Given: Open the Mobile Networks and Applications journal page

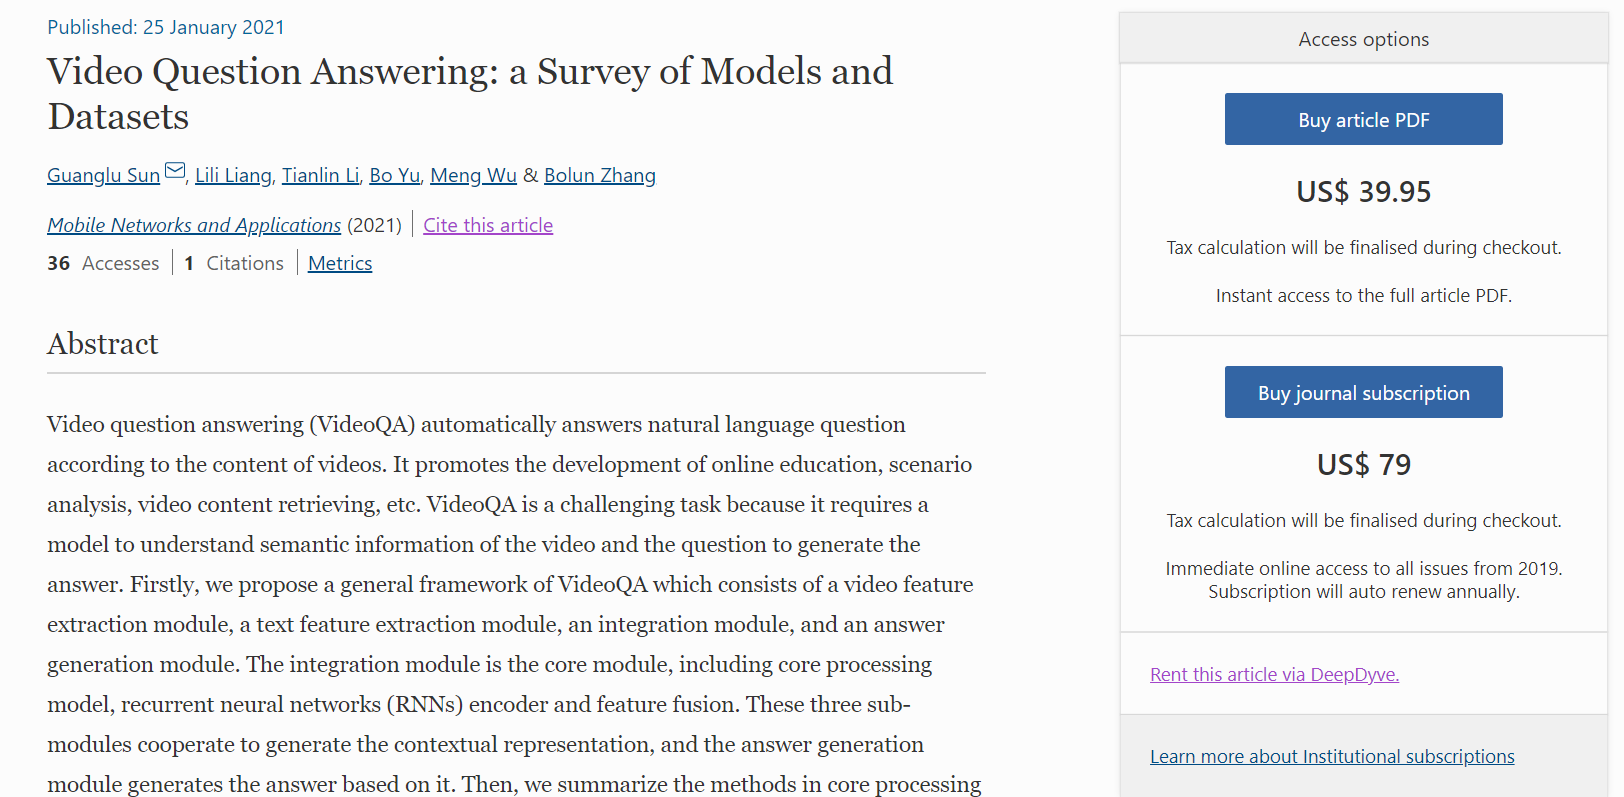Looking at the screenshot, I should 193,225.
